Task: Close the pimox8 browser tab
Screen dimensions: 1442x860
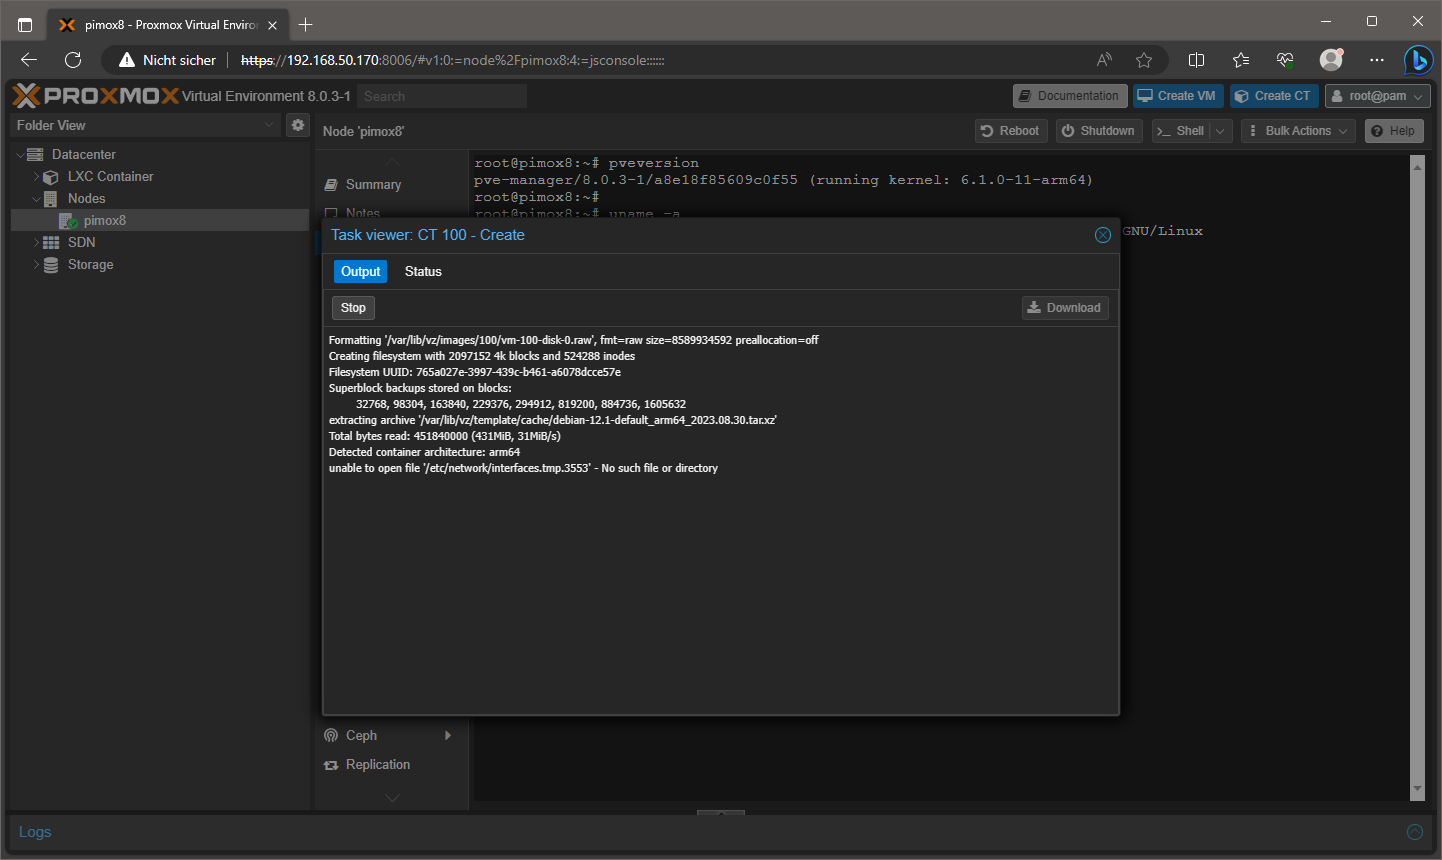Action: (x=272, y=25)
